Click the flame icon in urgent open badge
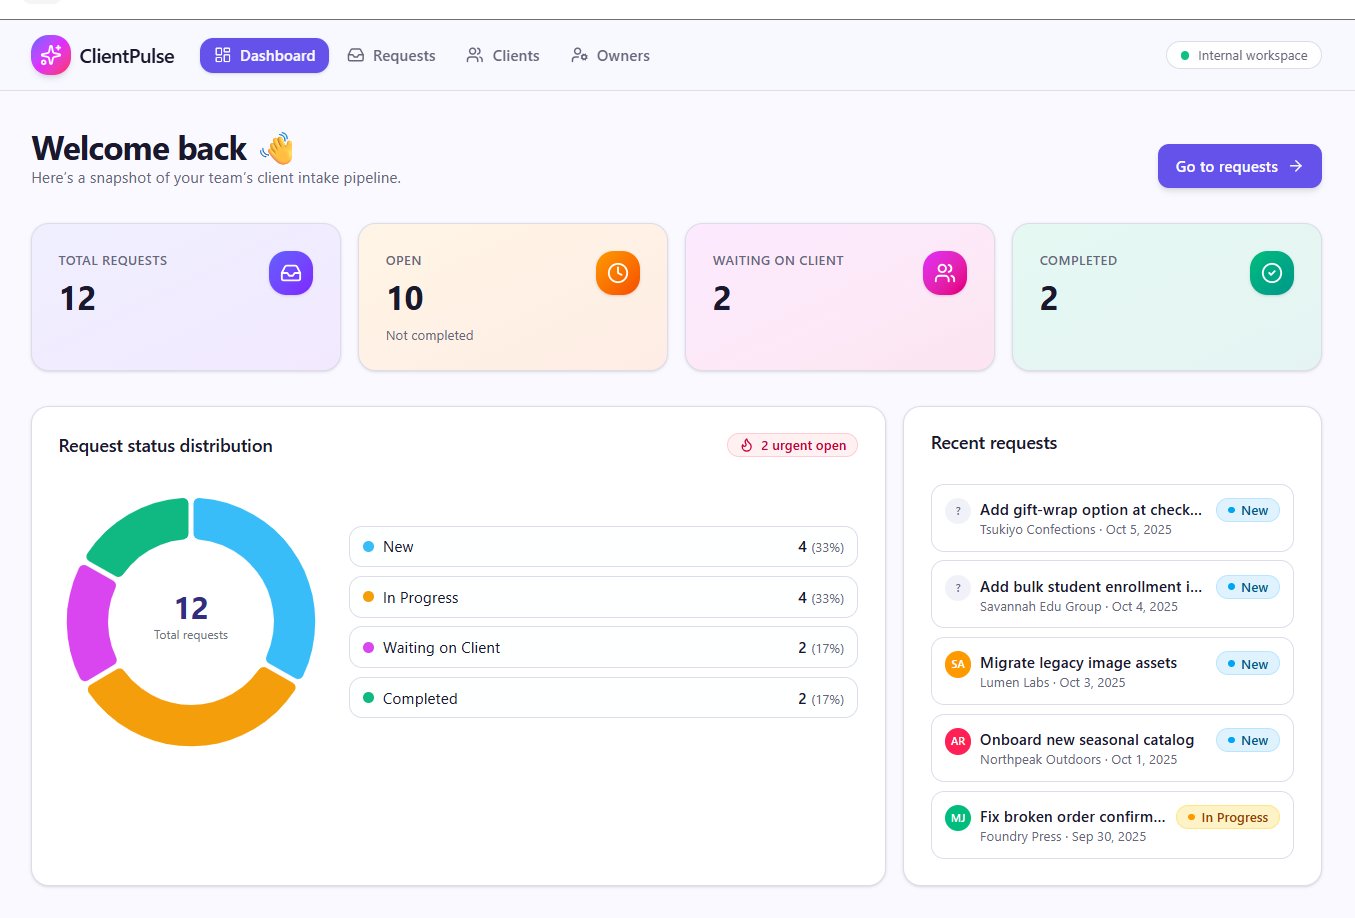The width and height of the screenshot is (1355, 918). (746, 445)
